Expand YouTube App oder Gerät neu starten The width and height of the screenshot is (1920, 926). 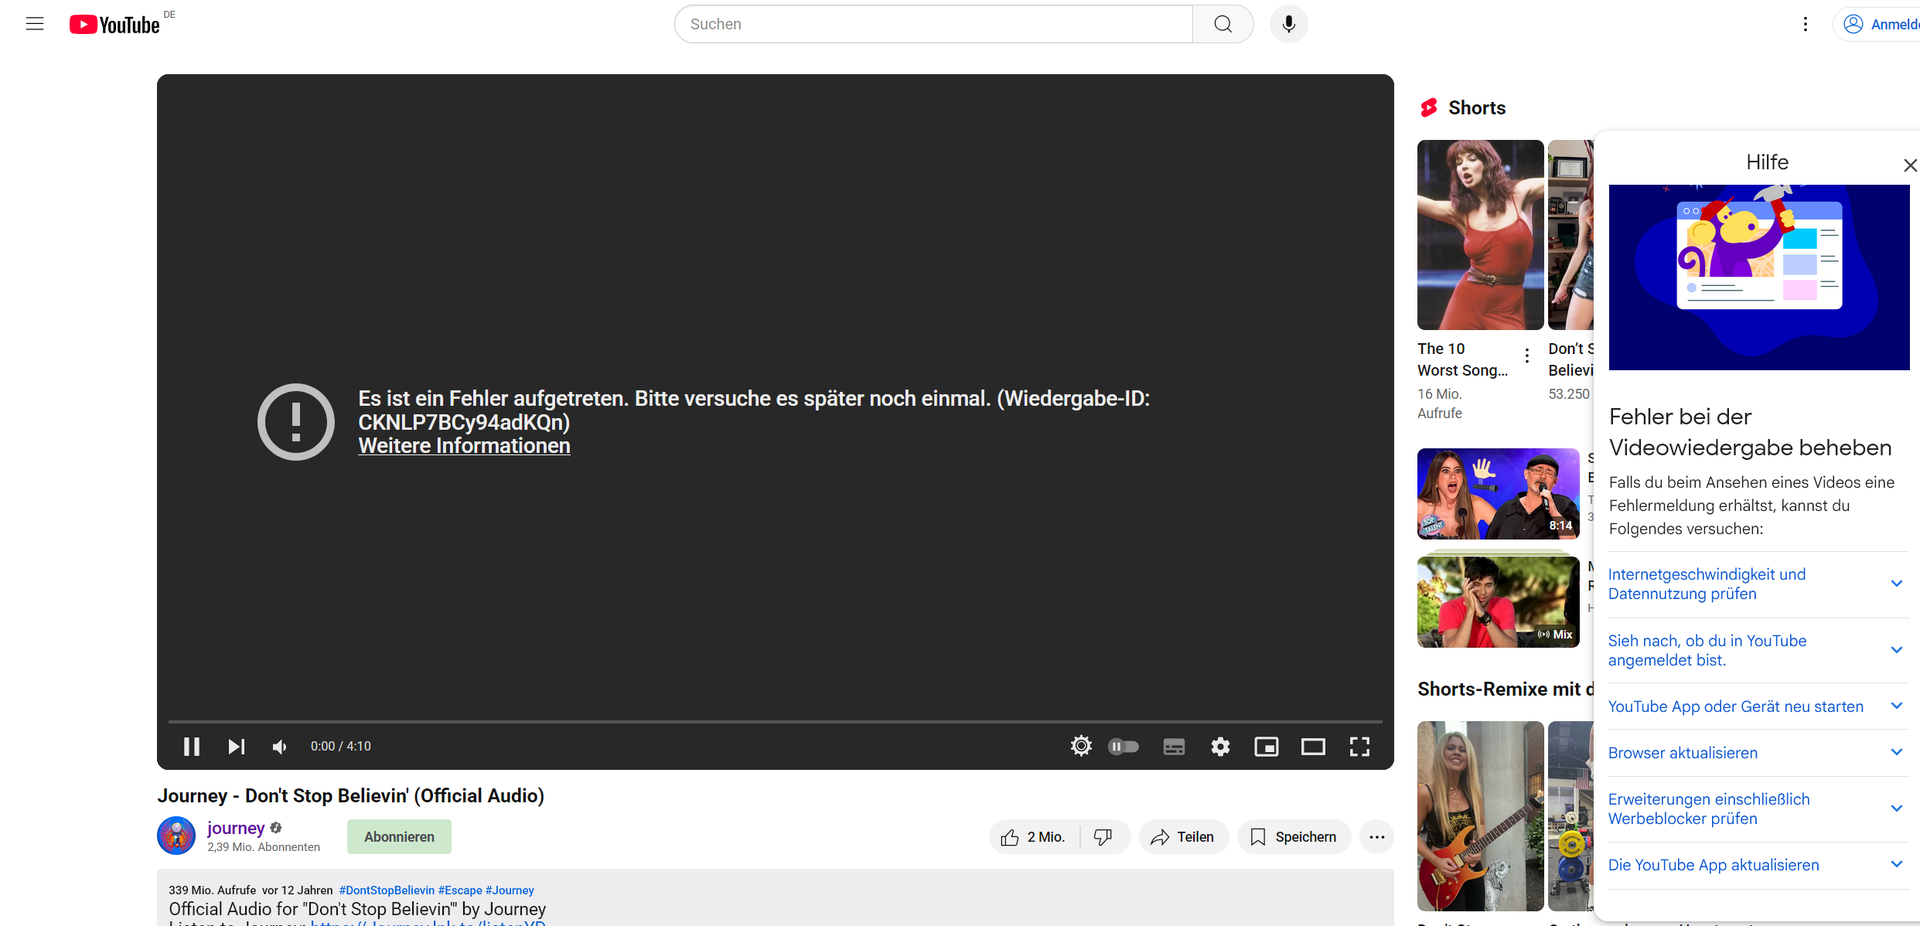click(x=1756, y=707)
